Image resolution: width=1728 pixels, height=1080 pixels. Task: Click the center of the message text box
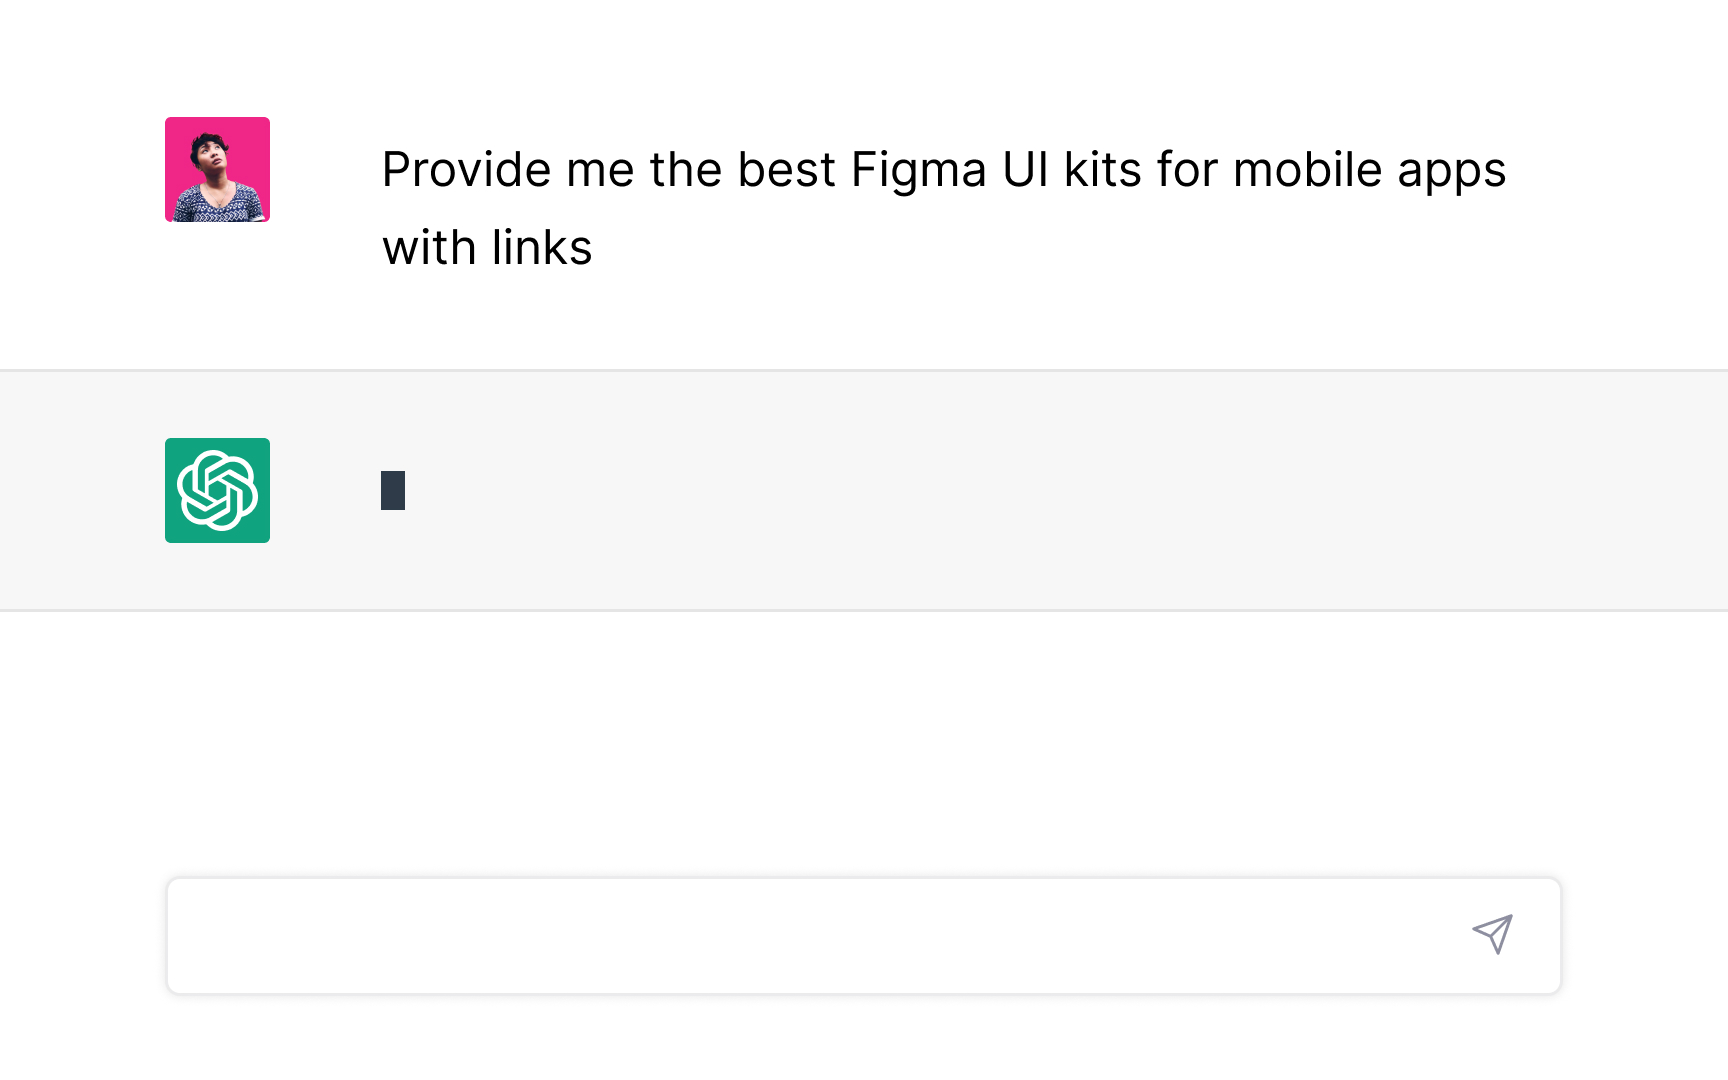click(x=863, y=936)
